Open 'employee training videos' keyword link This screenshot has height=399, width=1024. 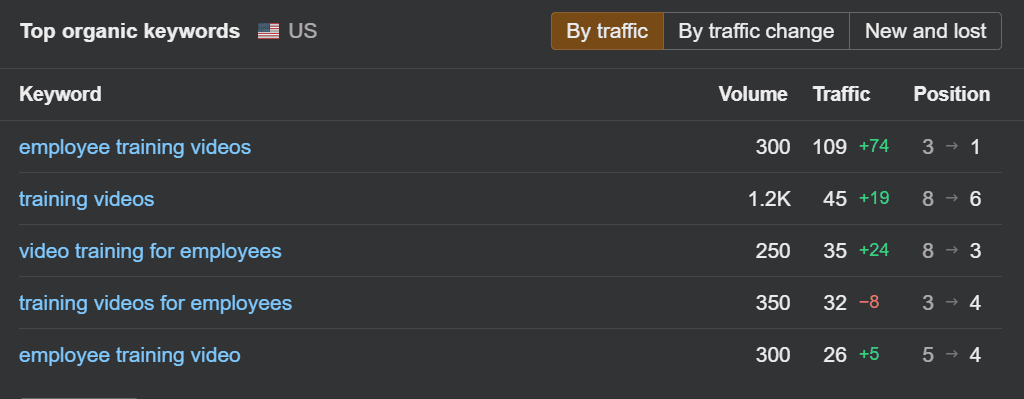pyautogui.click(x=135, y=147)
